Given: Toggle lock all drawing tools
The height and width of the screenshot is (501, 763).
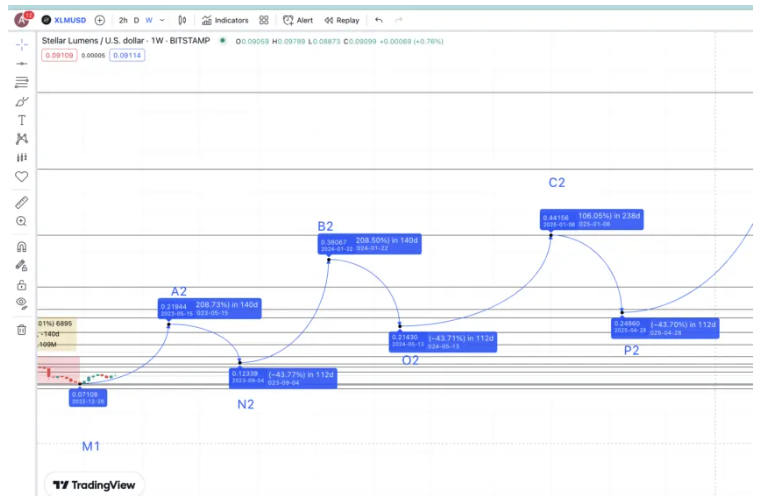Looking at the screenshot, I should pos(21,284).
